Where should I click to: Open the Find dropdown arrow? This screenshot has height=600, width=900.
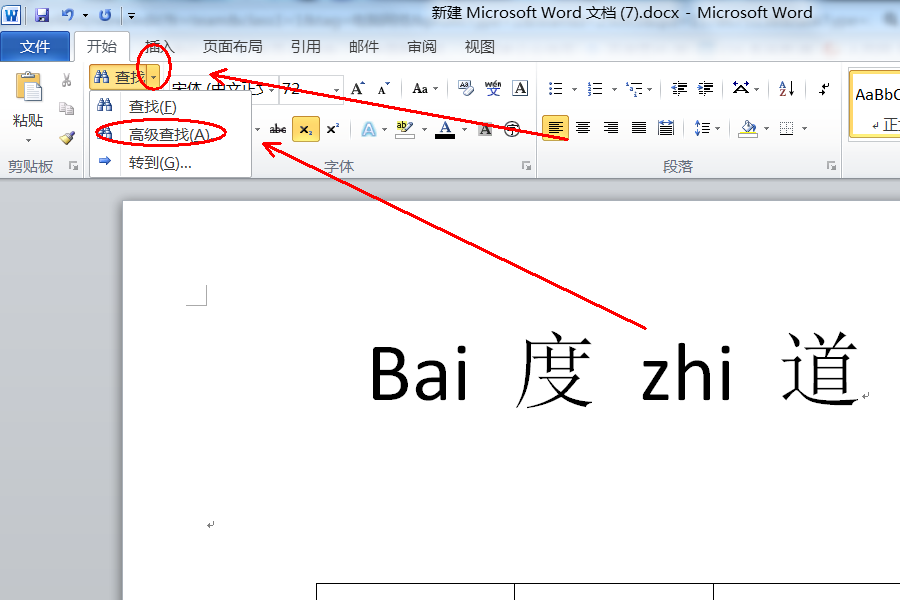(x=154, y=77)
